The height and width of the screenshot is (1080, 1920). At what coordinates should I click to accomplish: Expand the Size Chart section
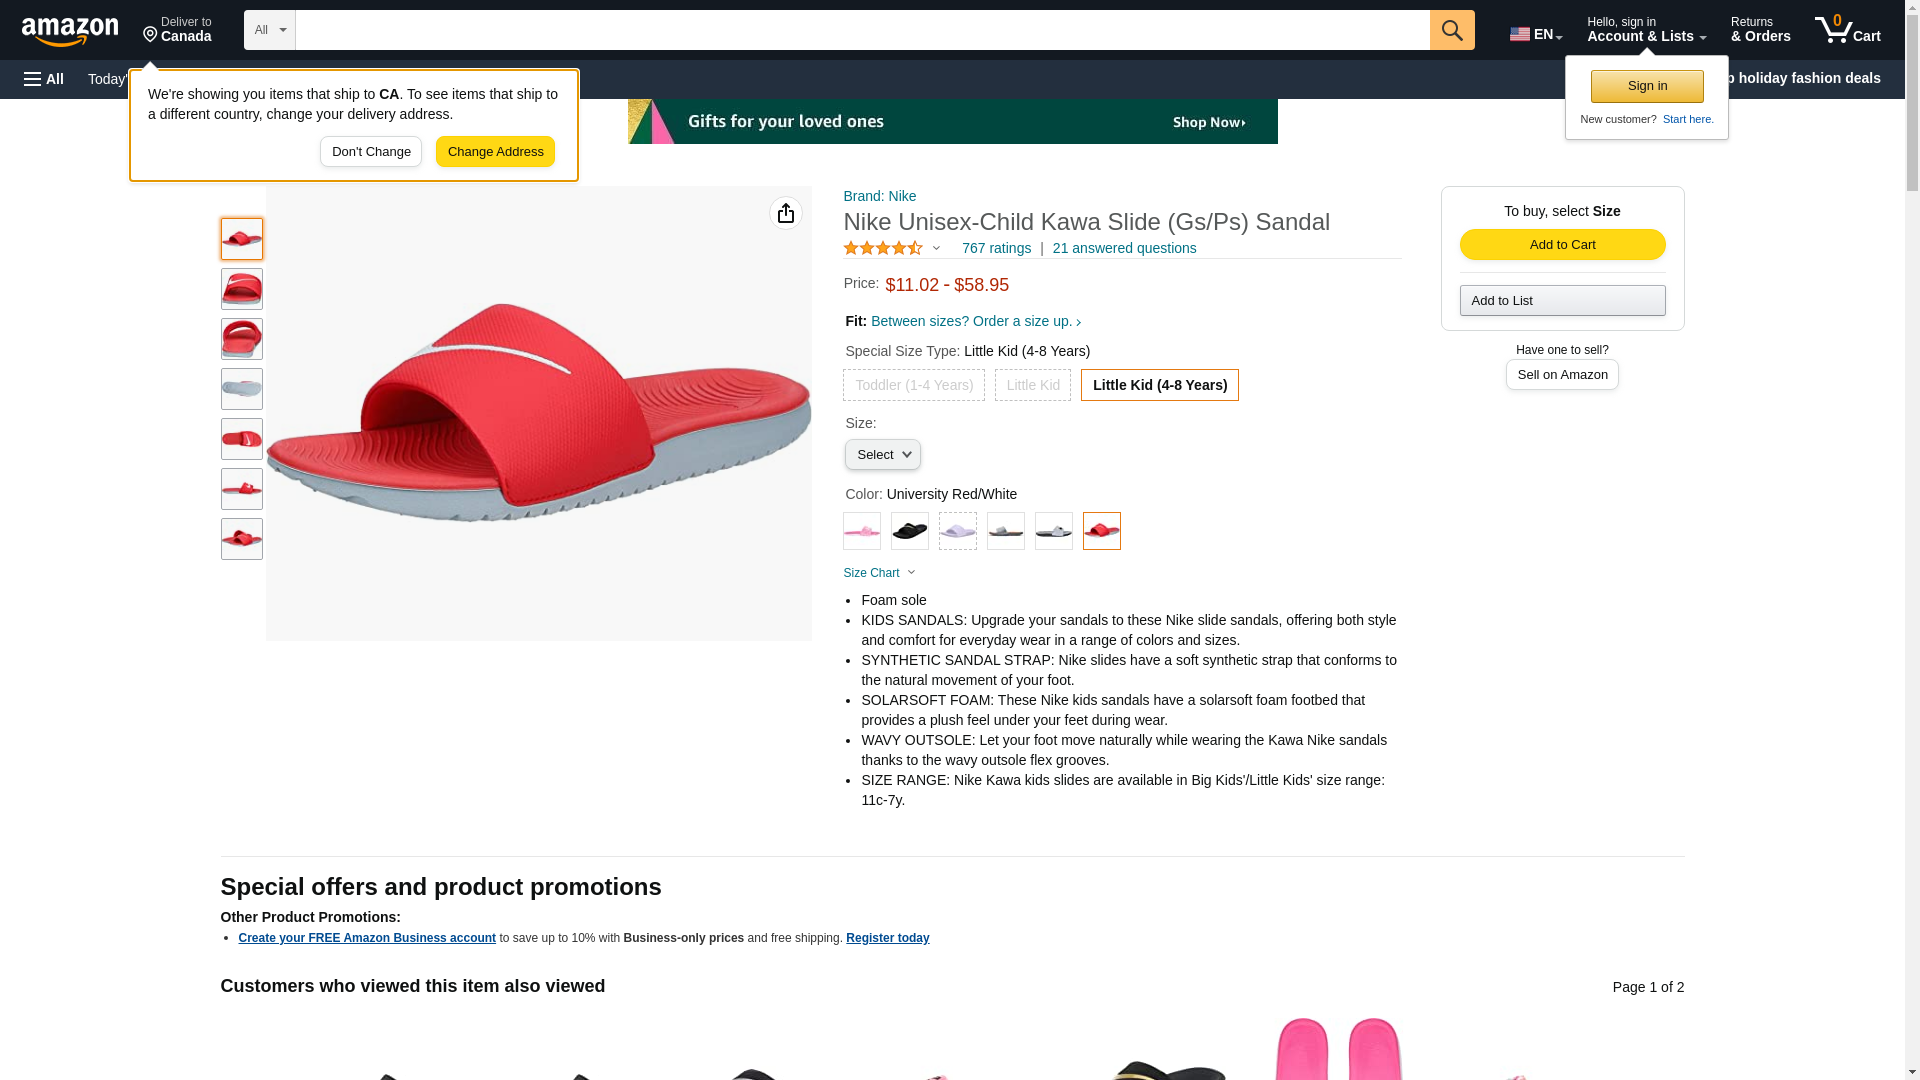[x=879, y=573]
